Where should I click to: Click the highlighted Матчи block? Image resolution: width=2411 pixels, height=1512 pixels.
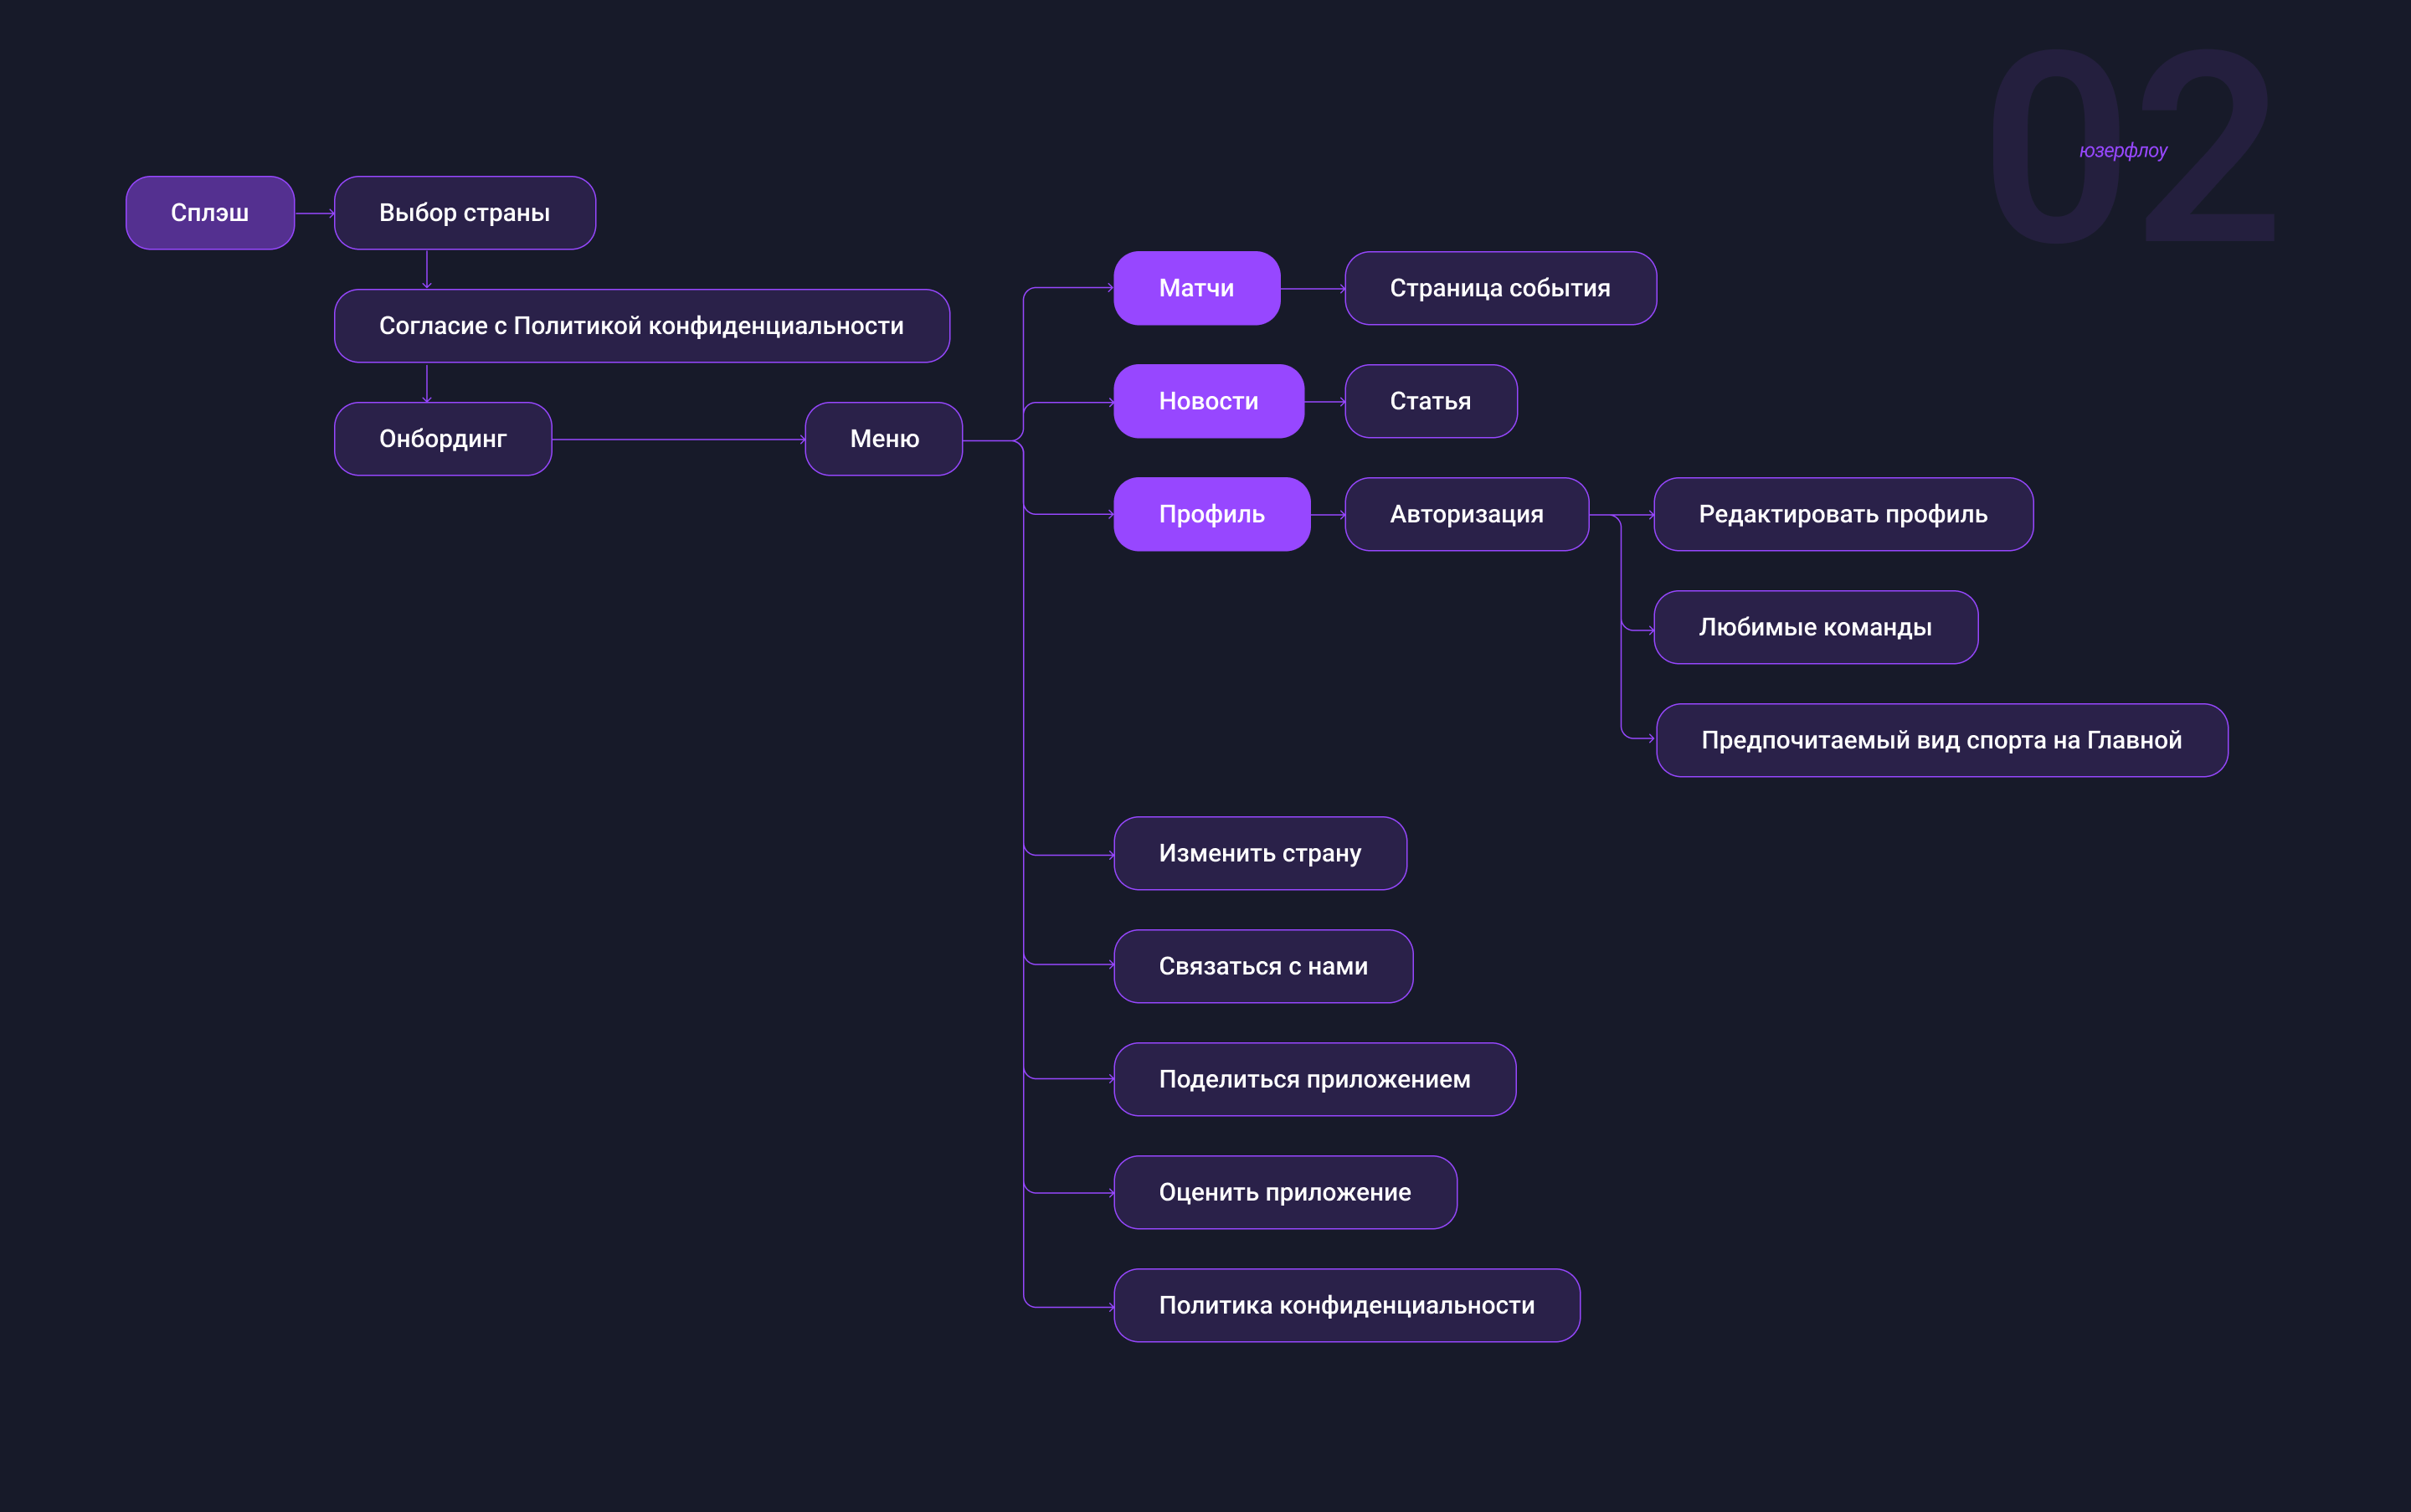[x=1196, y=288]
